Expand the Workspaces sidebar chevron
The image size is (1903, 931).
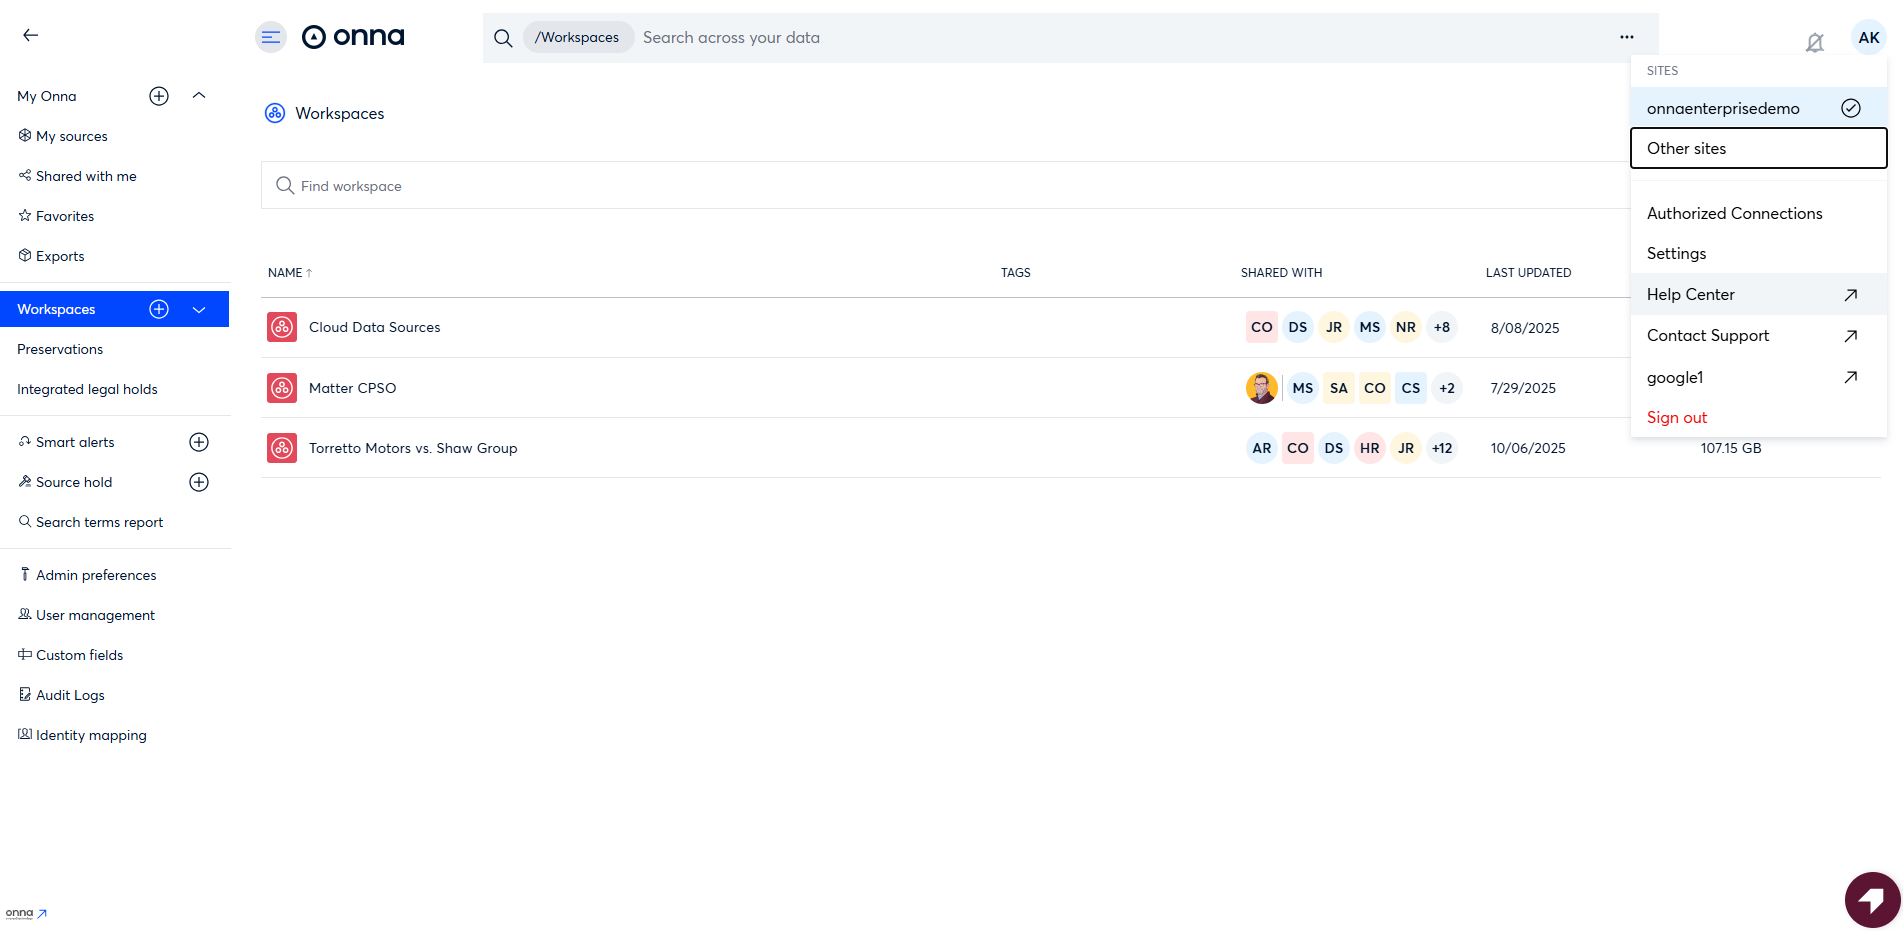pos(199,310)
